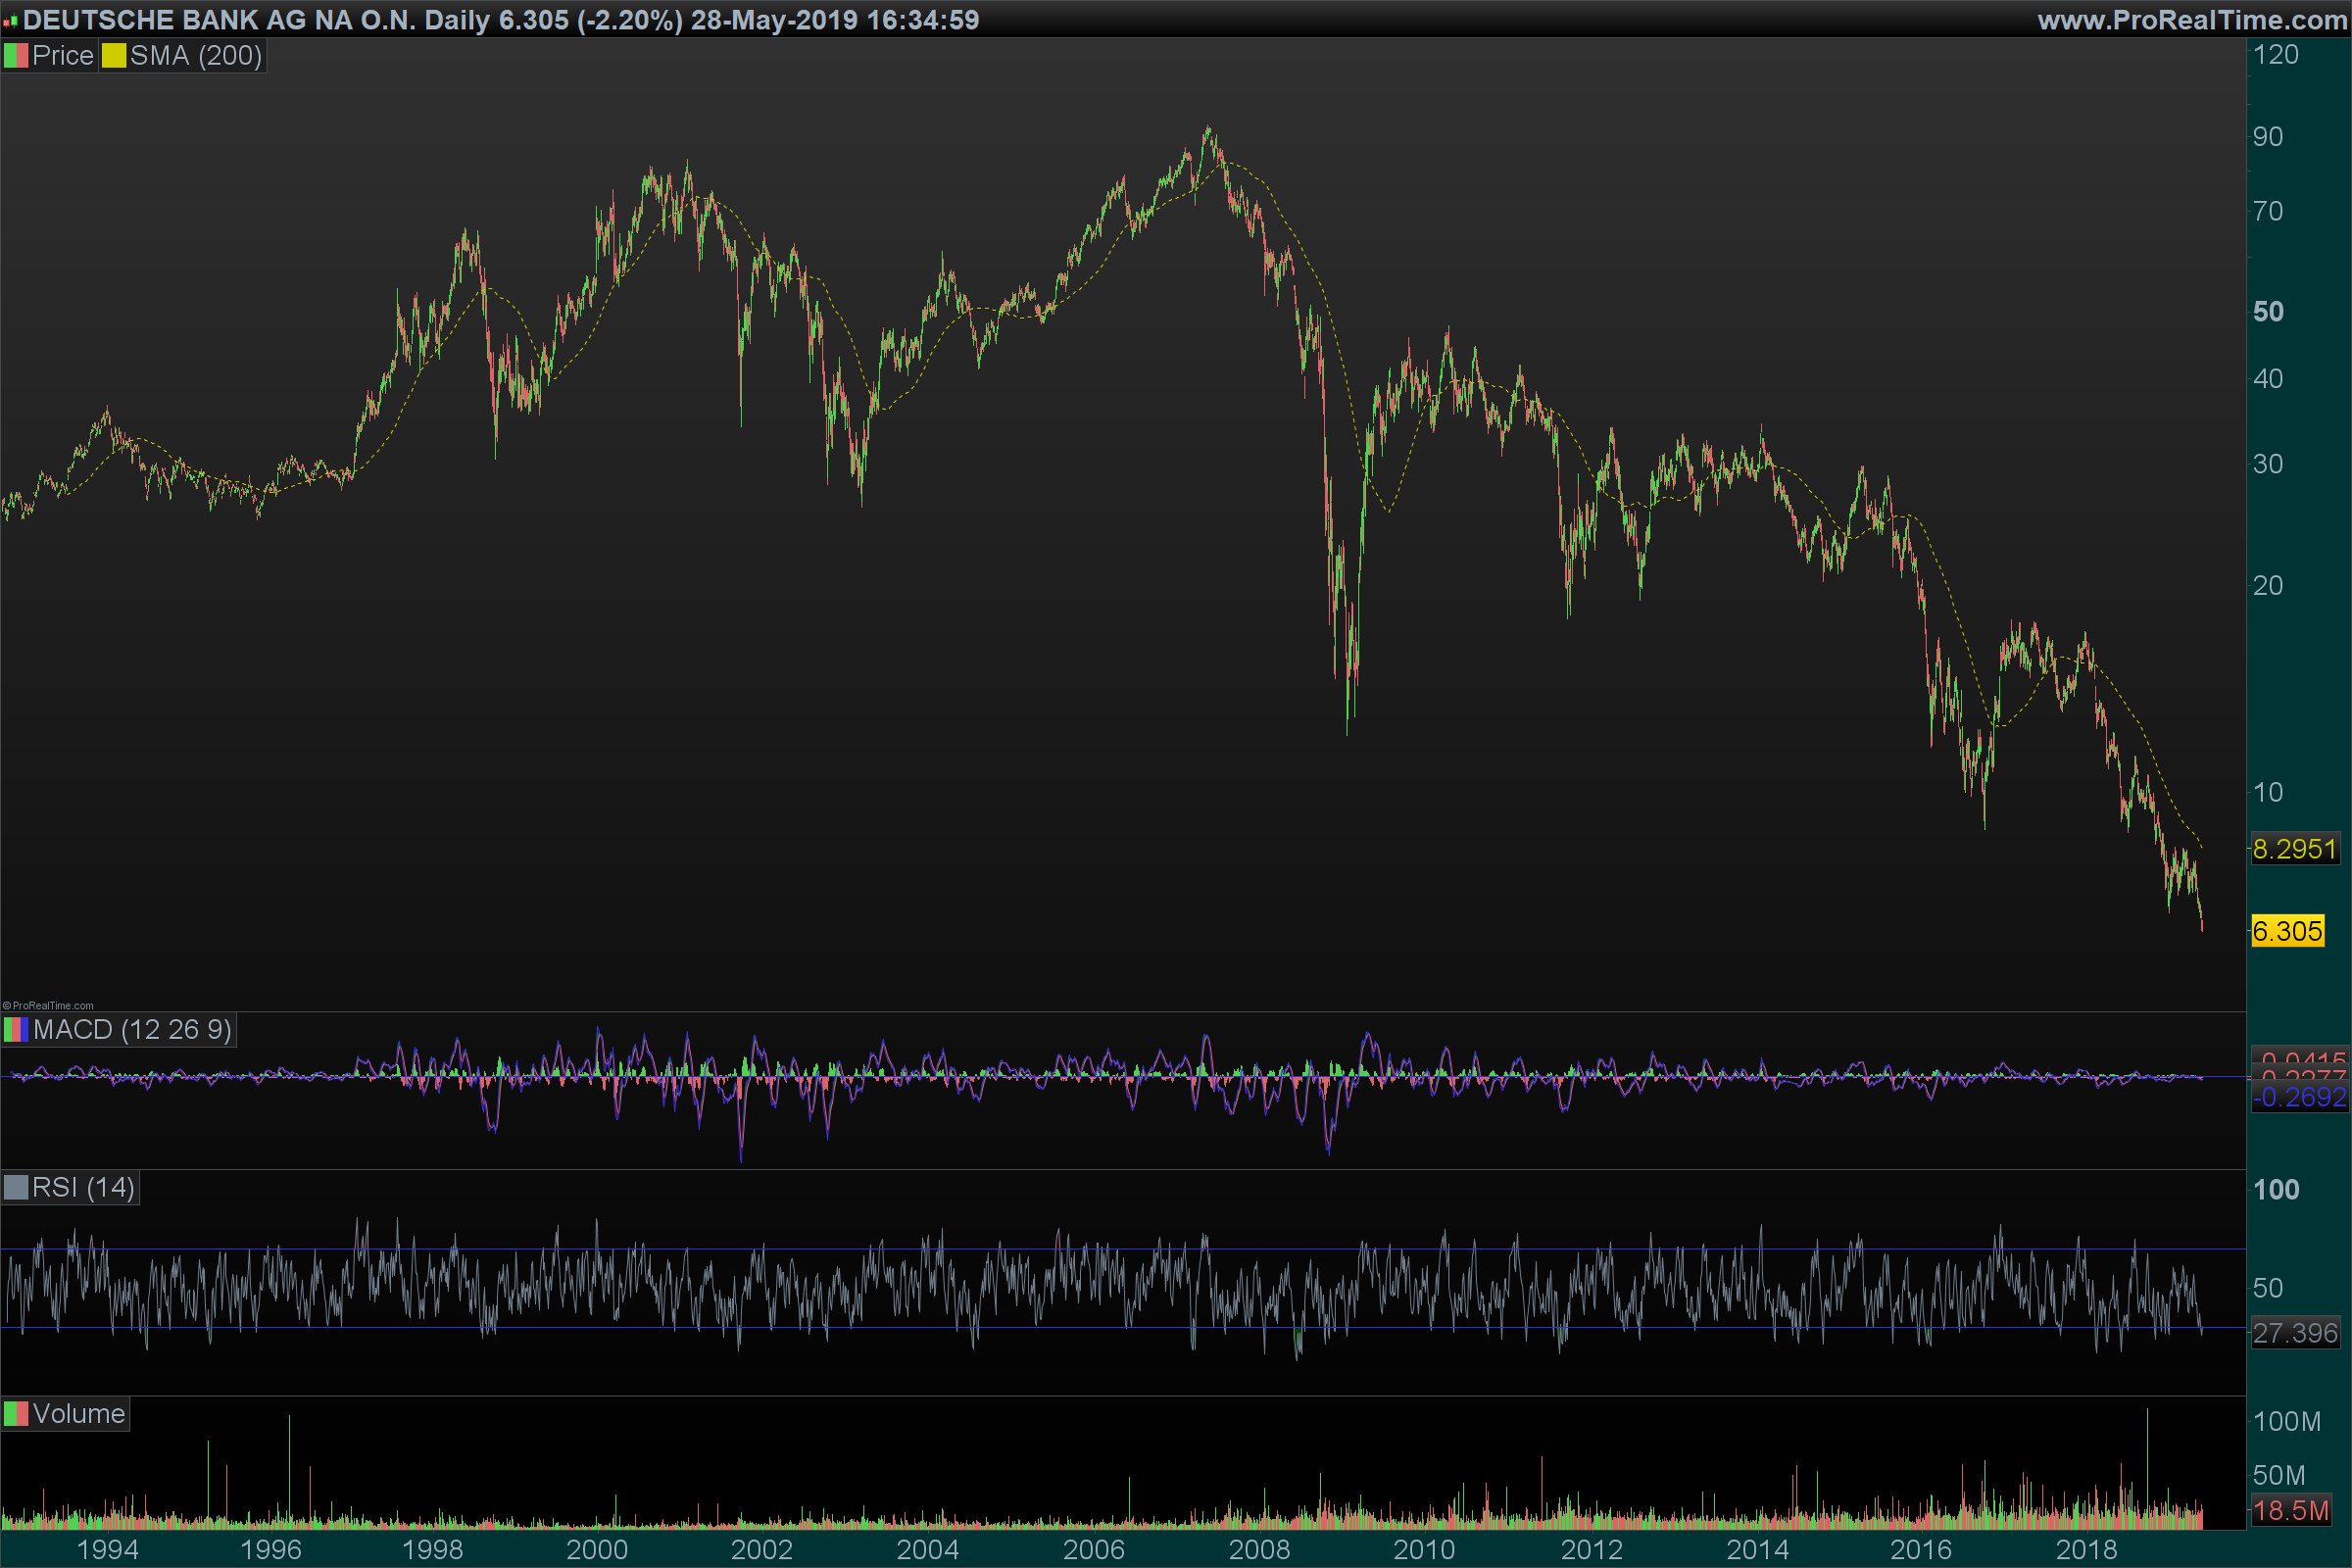The width and height of the screenshot is (2352, 1568).
Task: Click the small ProRealTime.com copyright text
Action: tap(48, 1006)
